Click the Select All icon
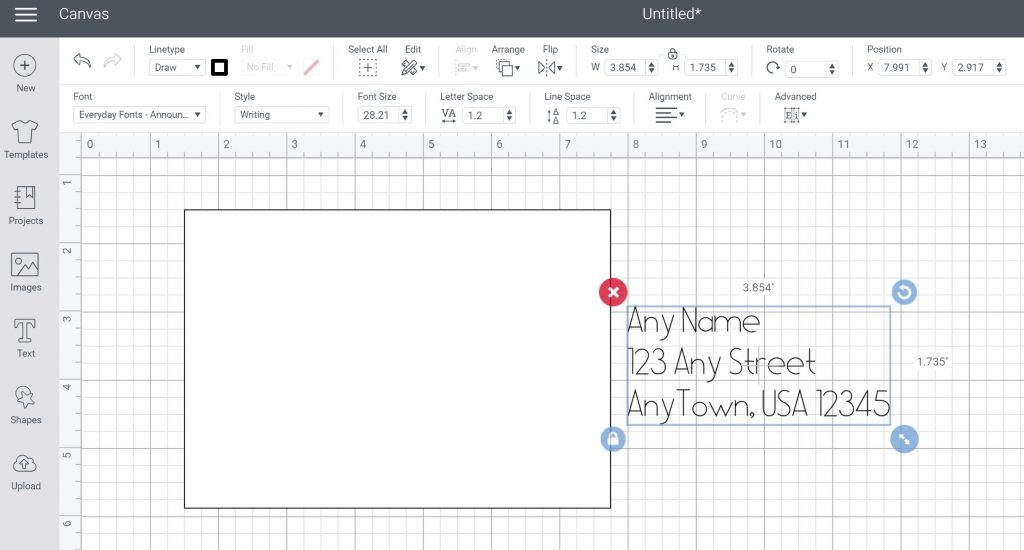The image size is (1024, 550). click(368, 67)
